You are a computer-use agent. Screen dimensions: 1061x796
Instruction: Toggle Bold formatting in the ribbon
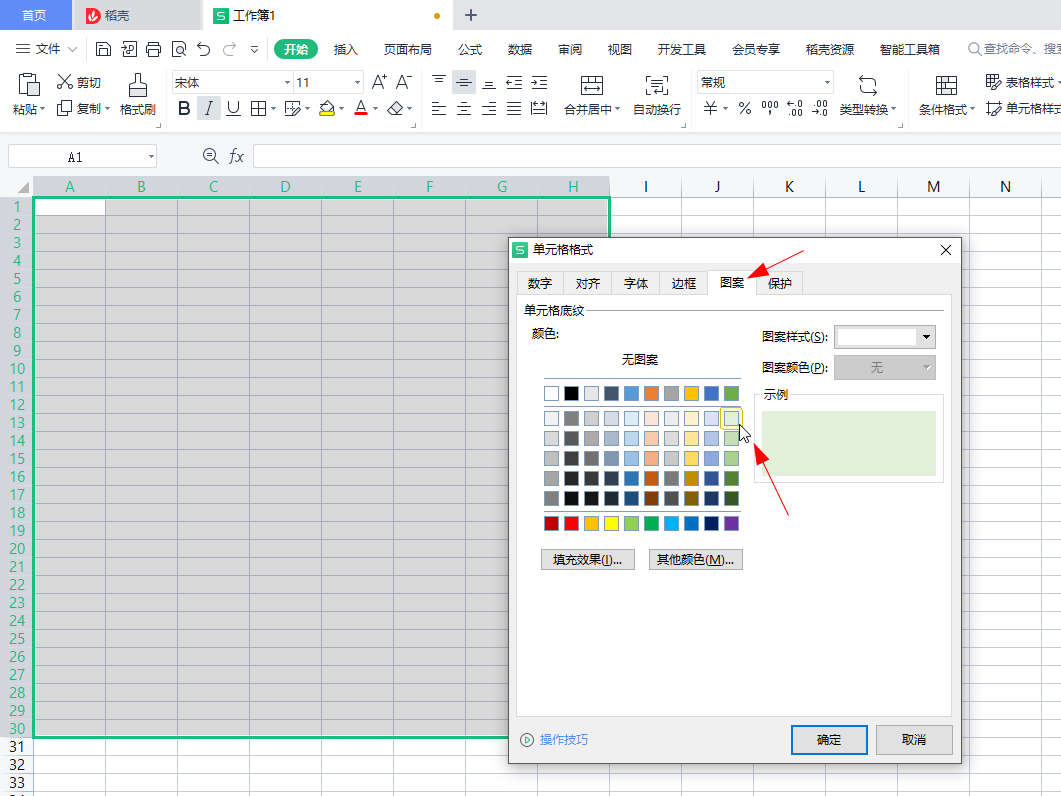click(184, 109)
